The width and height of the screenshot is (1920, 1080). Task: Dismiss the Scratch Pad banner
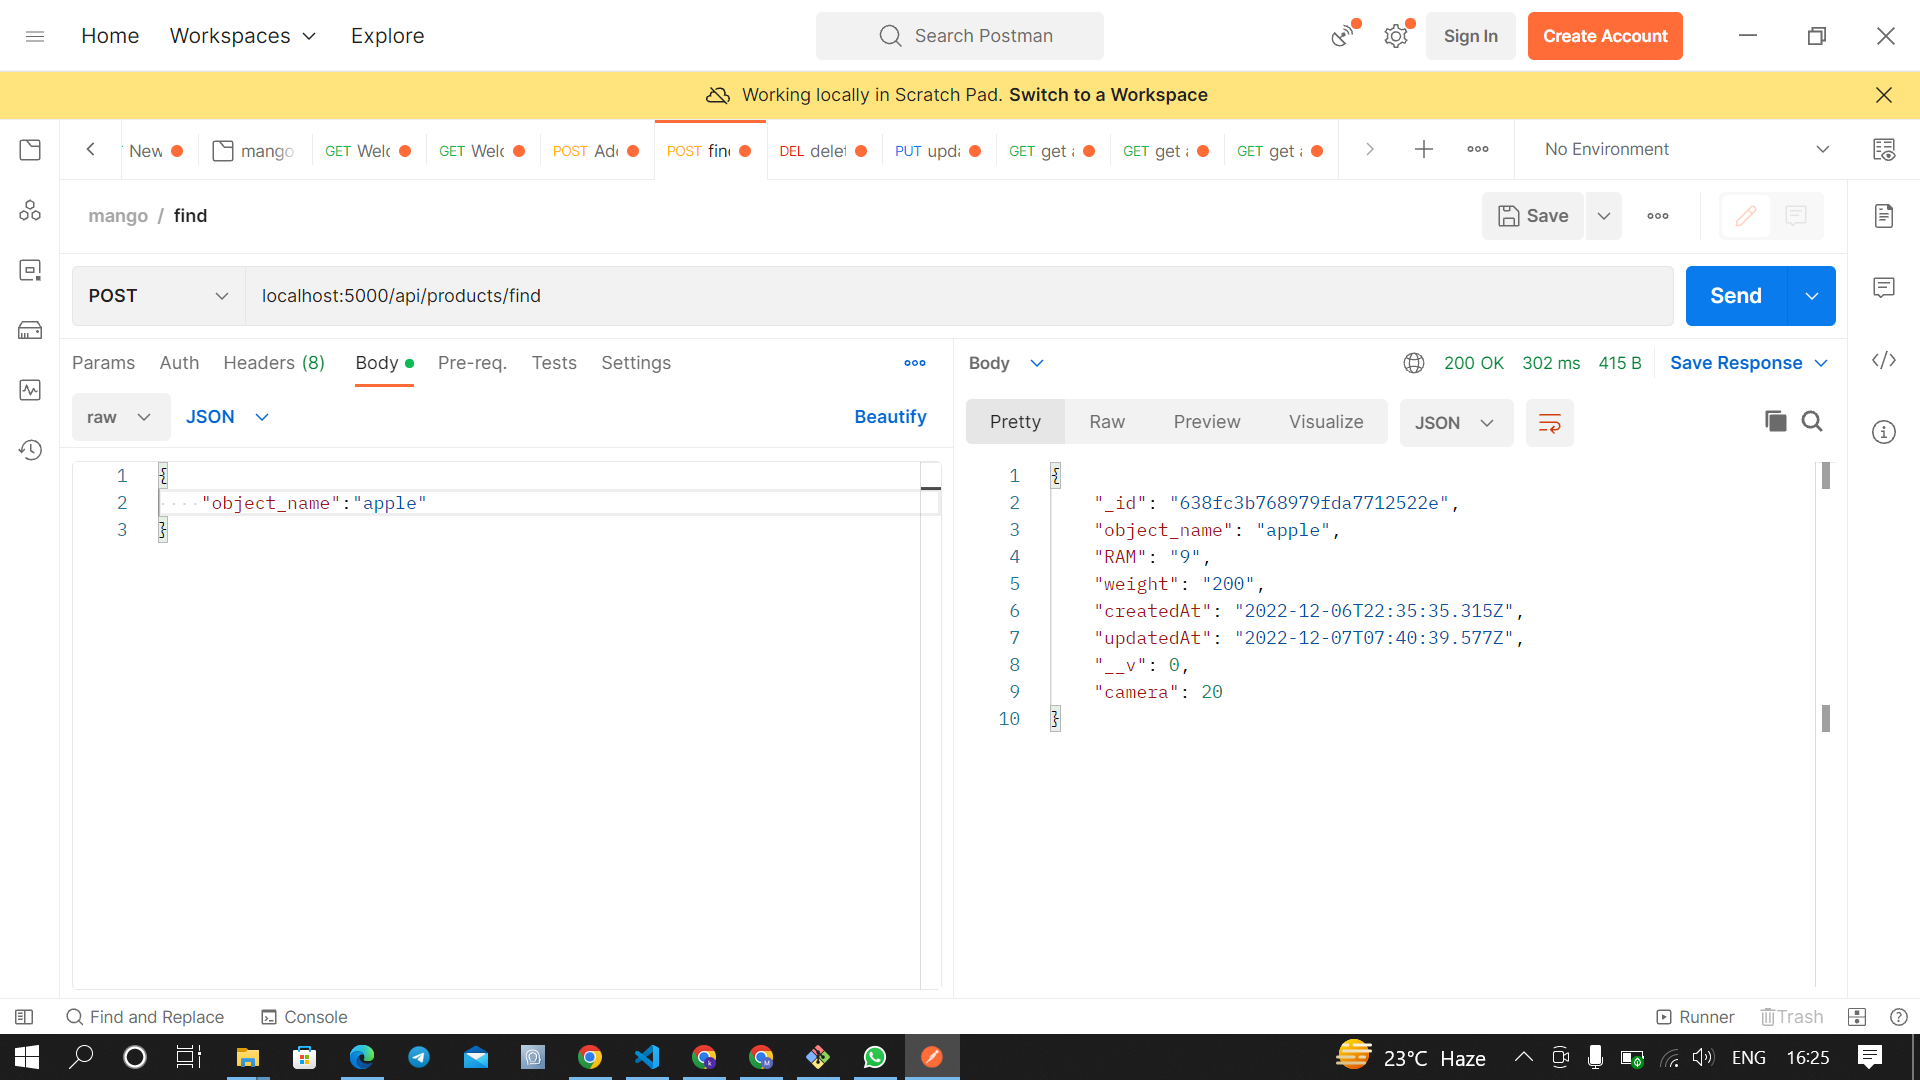tap(1884, 95)
